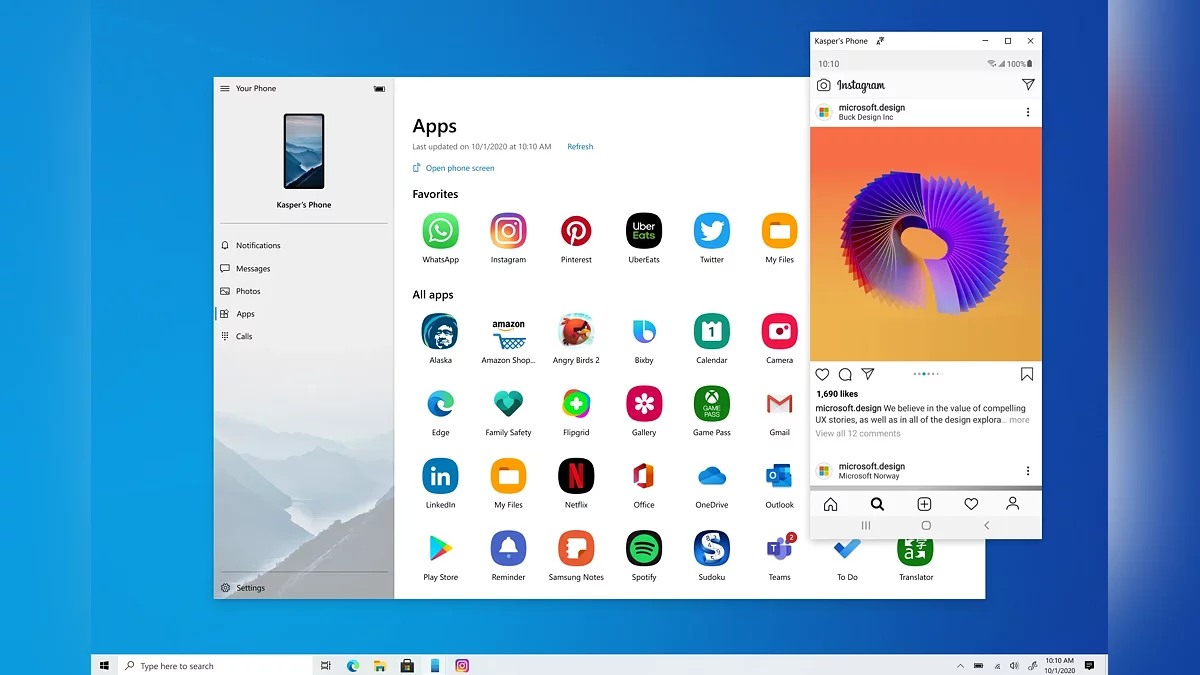Open Teams with notification badge
This screenshot has height=675, width=1200.
[x=780, y=548]
